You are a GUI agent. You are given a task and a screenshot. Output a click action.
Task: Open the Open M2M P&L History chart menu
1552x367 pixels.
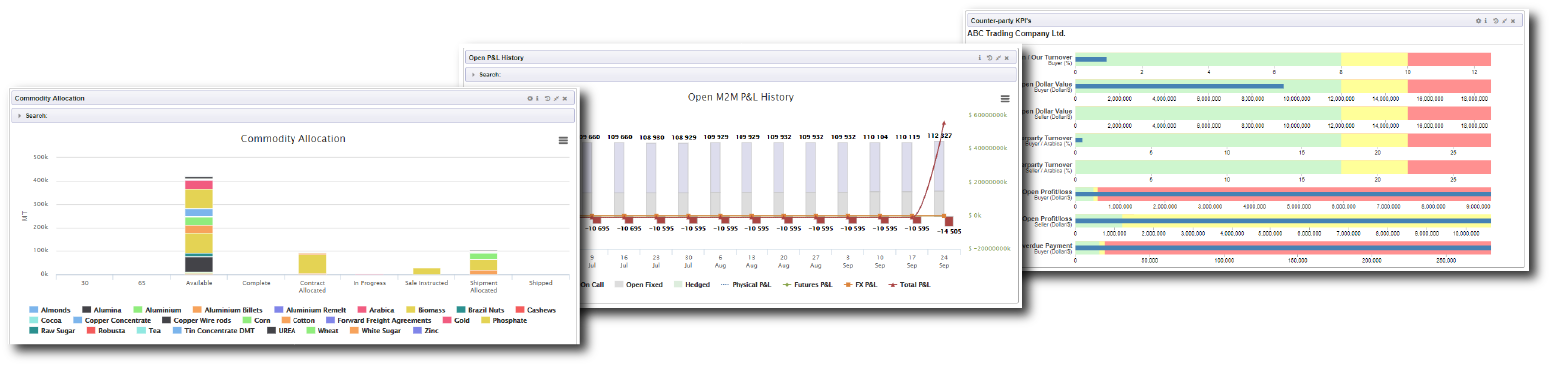(x=1005, y=98)
